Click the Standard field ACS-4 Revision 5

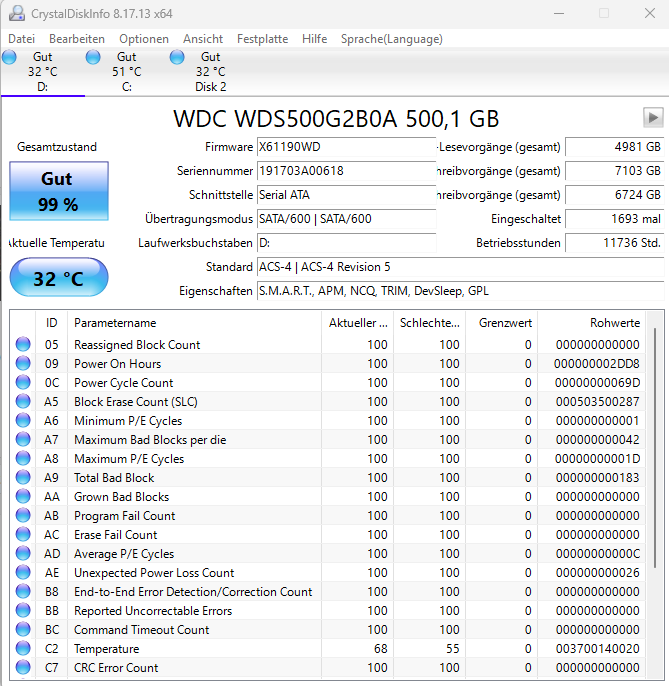pos(460,267)
